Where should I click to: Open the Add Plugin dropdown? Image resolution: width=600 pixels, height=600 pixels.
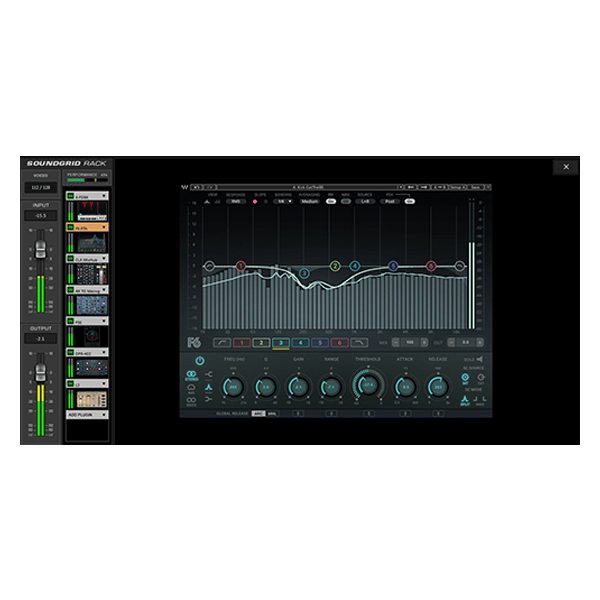click(87, 415)
